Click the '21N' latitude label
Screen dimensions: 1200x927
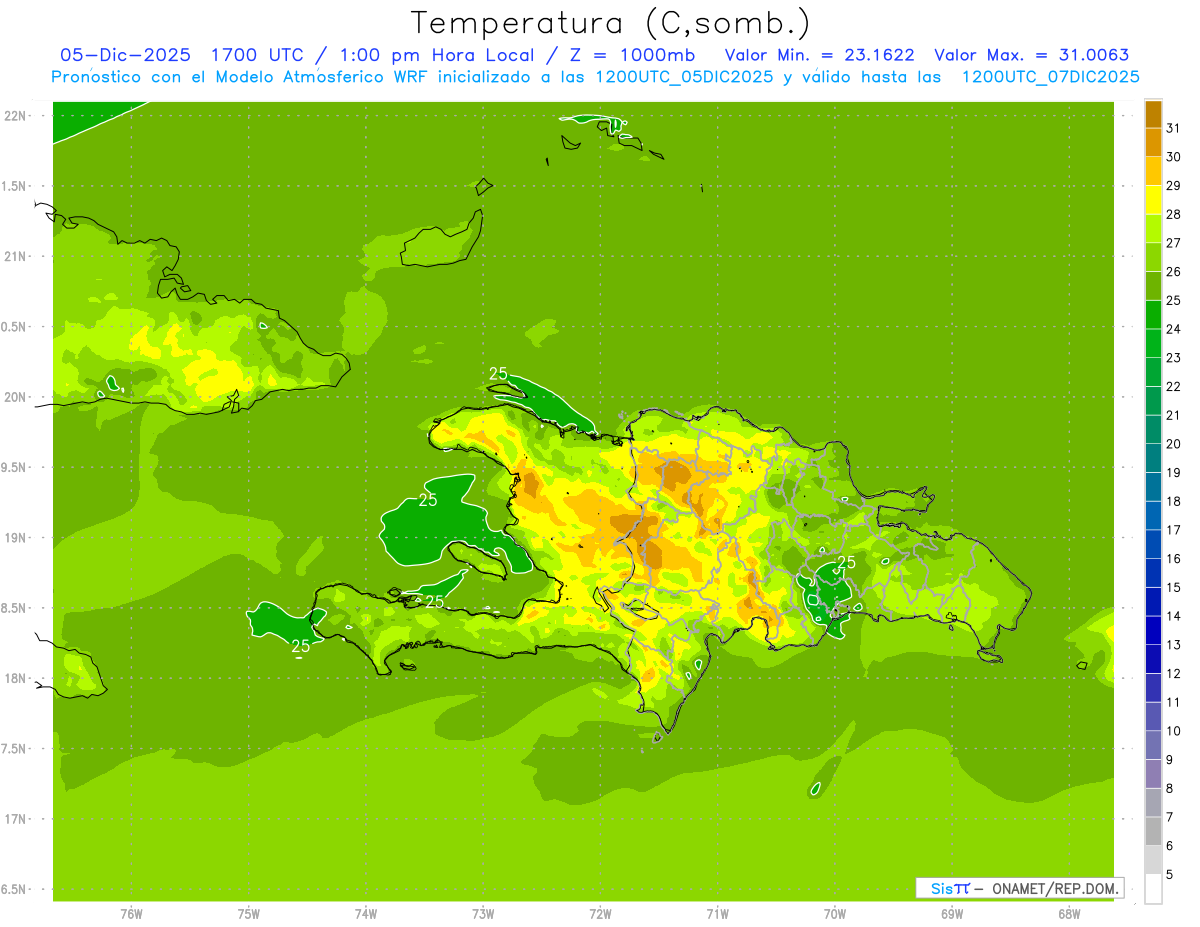pos(16,256)
